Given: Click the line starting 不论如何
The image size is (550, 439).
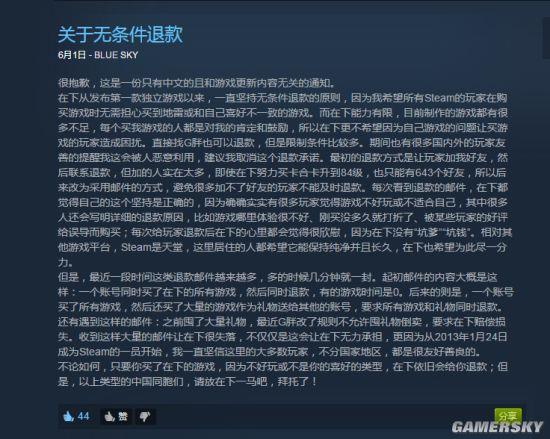Looking at the screenshot, I should coord(283,367).
